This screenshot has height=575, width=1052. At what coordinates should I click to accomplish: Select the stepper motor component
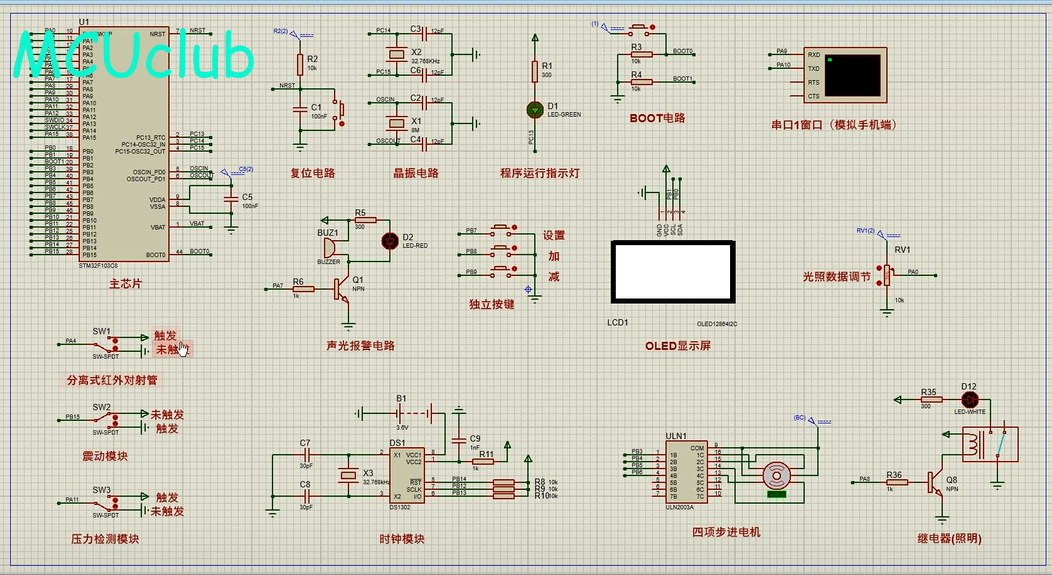[x=777, y=476]
